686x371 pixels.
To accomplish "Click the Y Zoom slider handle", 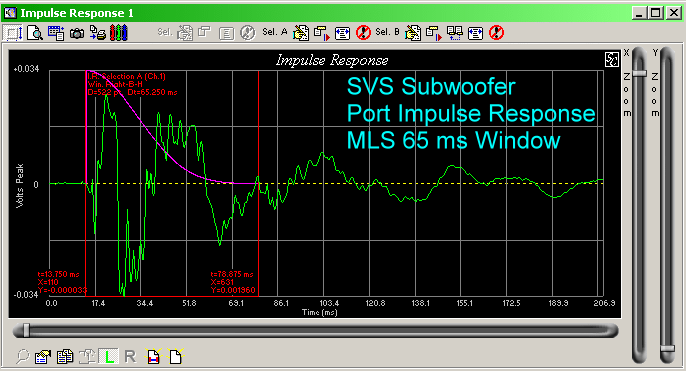I will (667, 349).
